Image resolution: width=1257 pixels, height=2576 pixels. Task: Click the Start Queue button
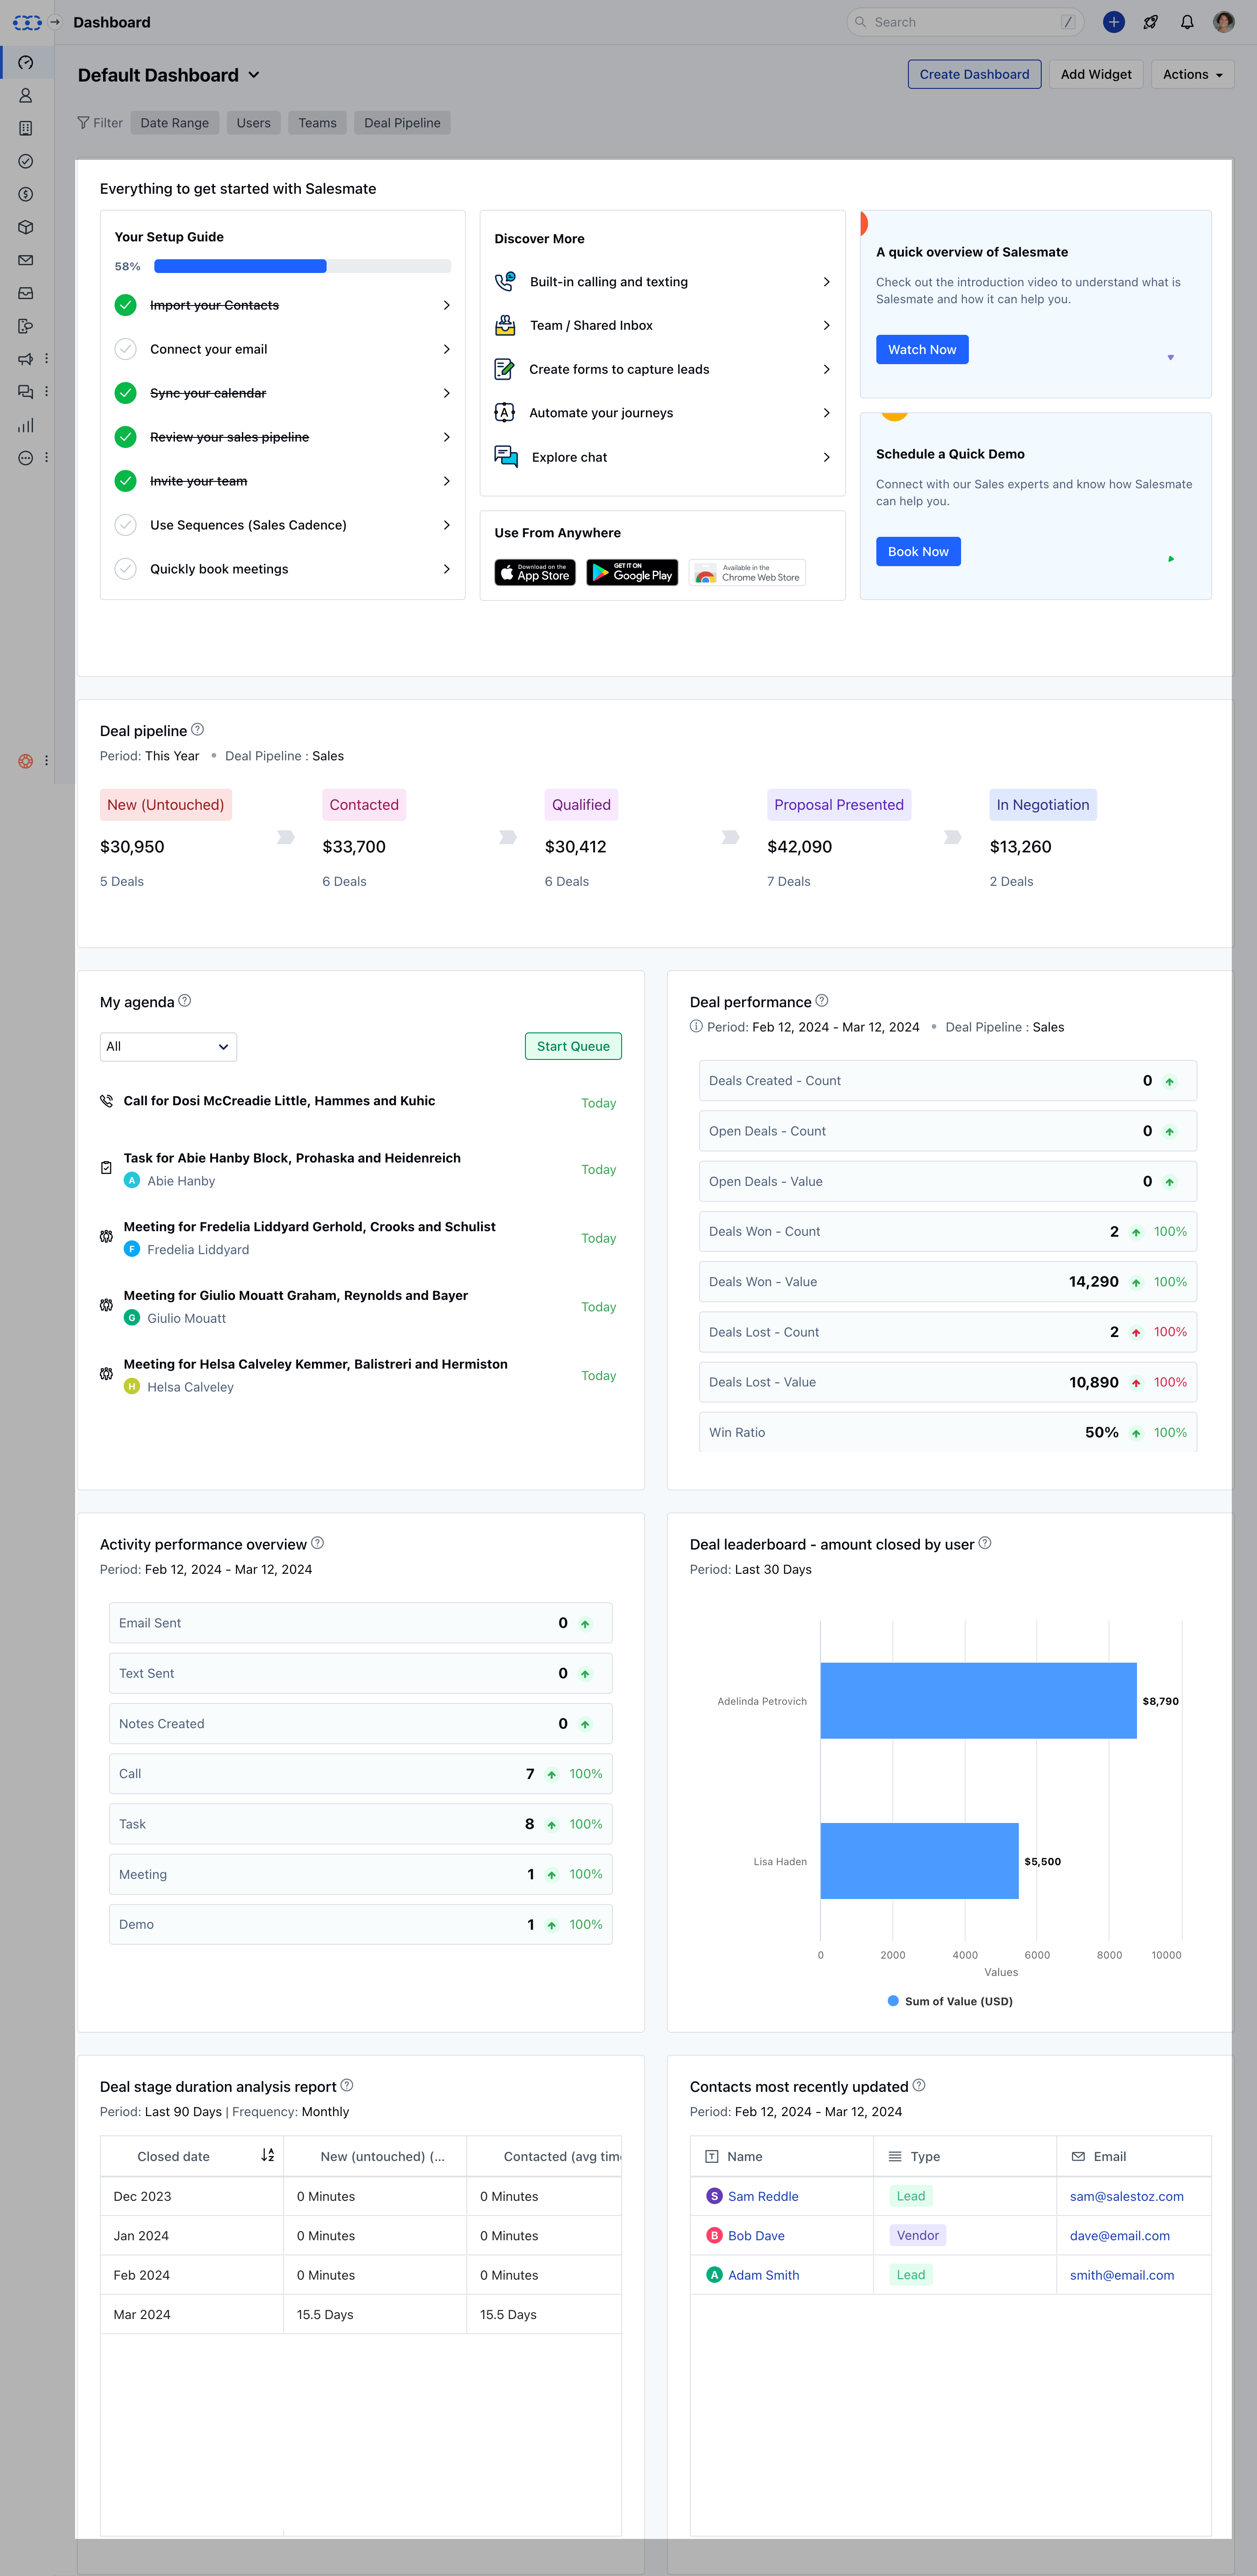pos(573,1046)
